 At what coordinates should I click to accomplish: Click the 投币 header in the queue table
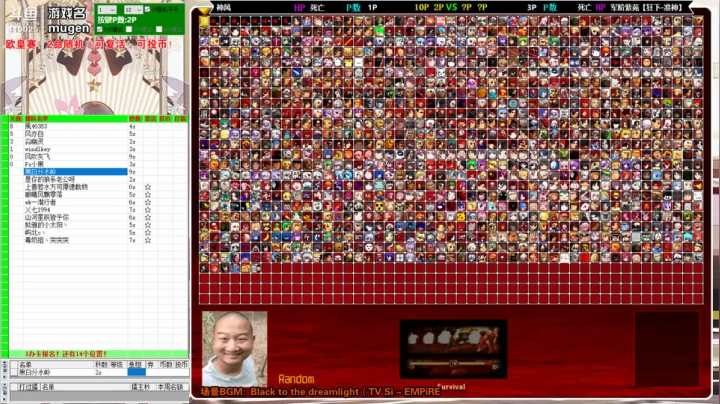164,118
